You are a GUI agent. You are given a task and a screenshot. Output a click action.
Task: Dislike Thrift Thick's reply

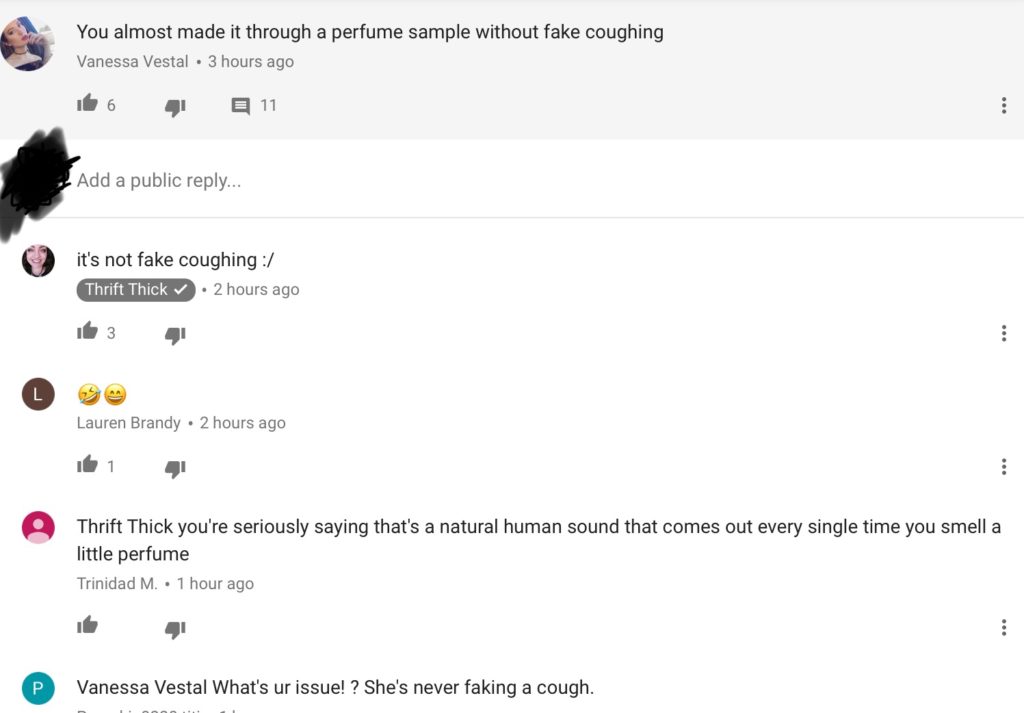(175, 334)
